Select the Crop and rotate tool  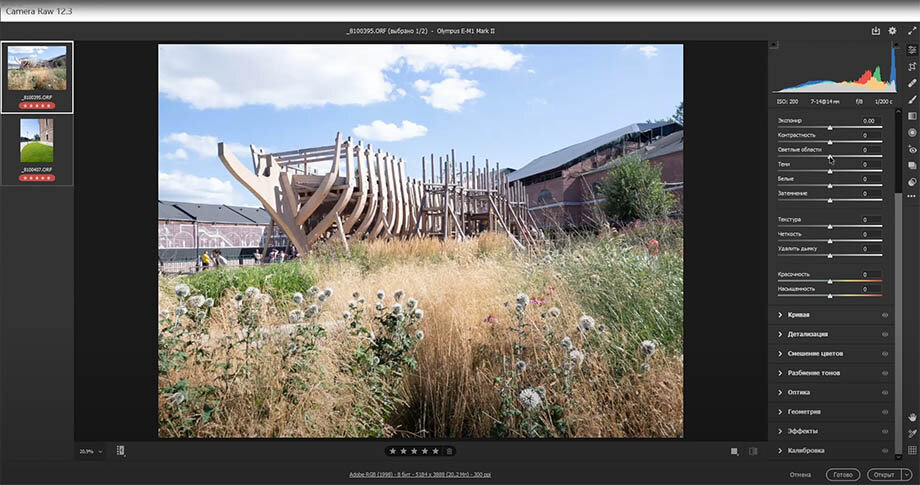click(x=912, y=67)
